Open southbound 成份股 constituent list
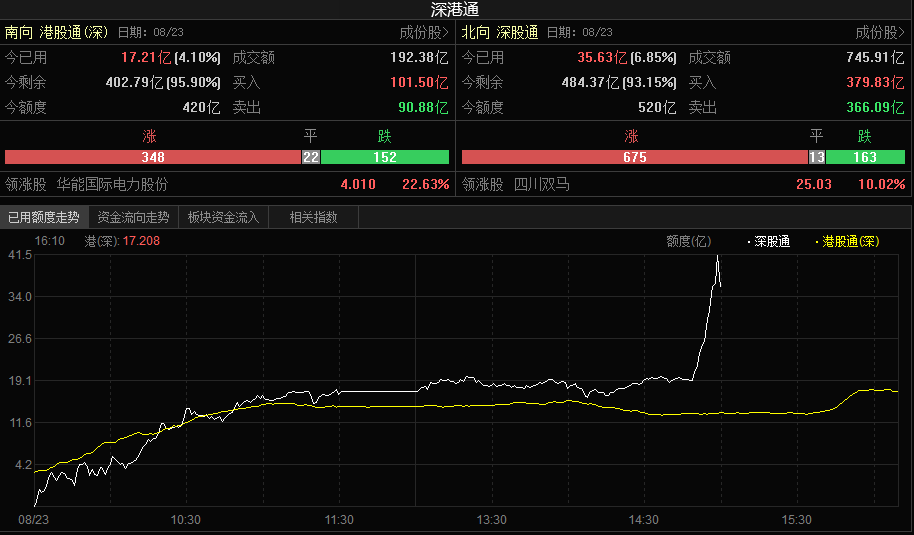The image size is (914, 535). 424,32
